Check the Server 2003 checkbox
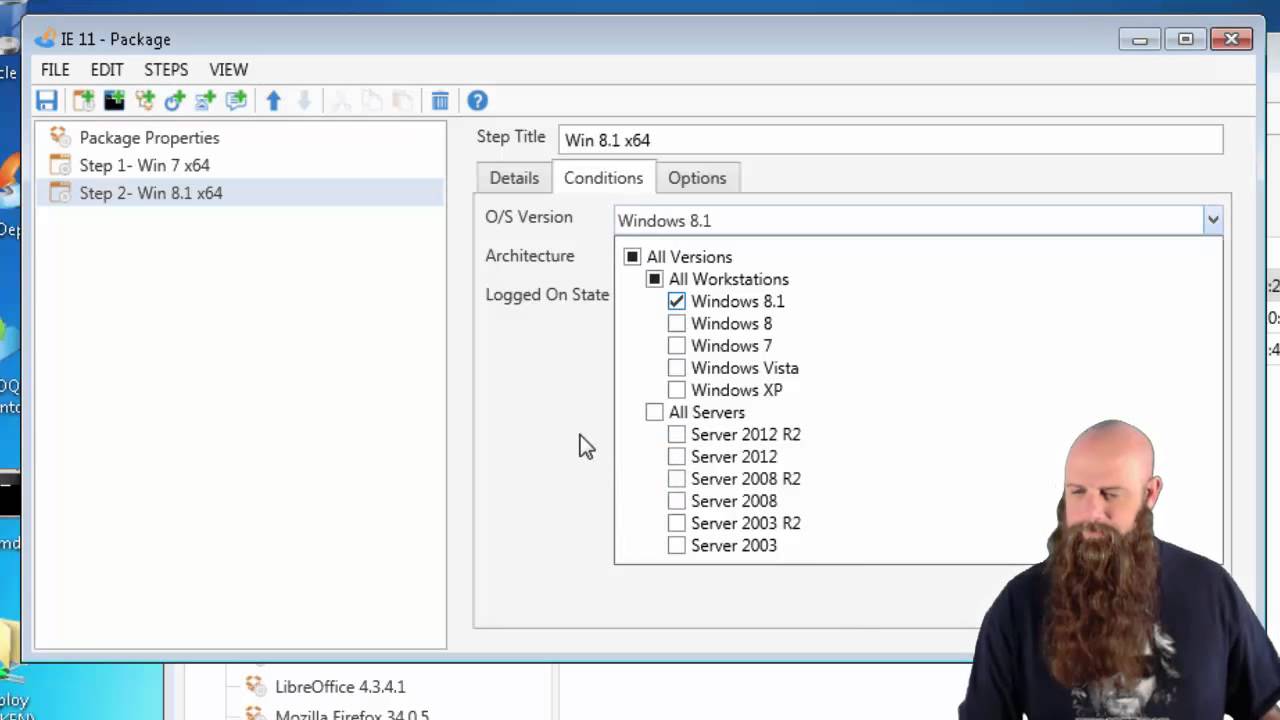This screenshot has width=1280, height=720. [676, 545]
